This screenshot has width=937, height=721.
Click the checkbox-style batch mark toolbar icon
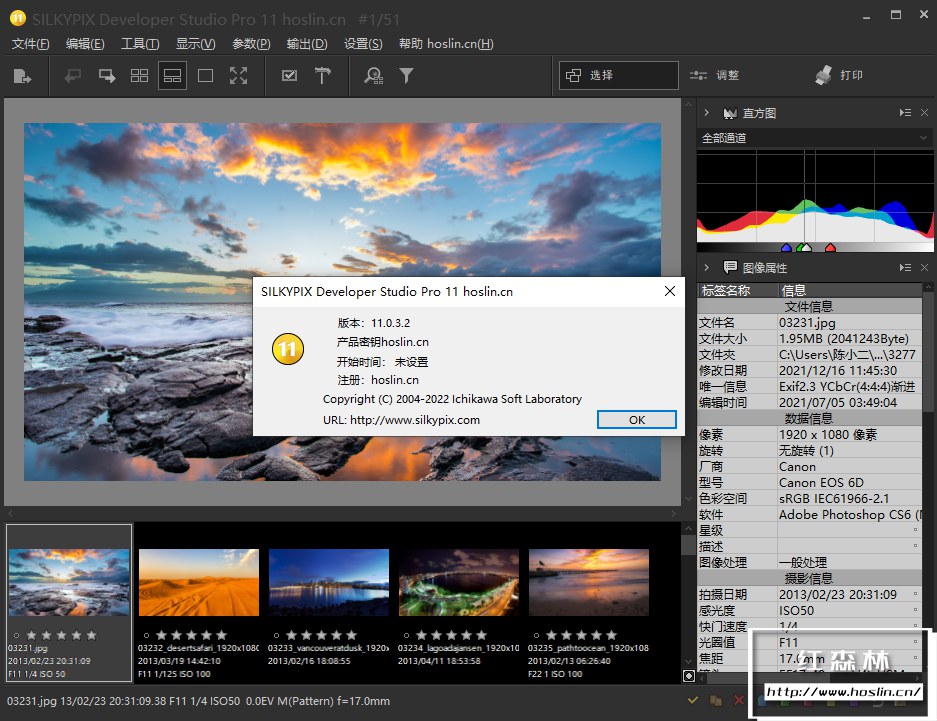tap(289, 75)
